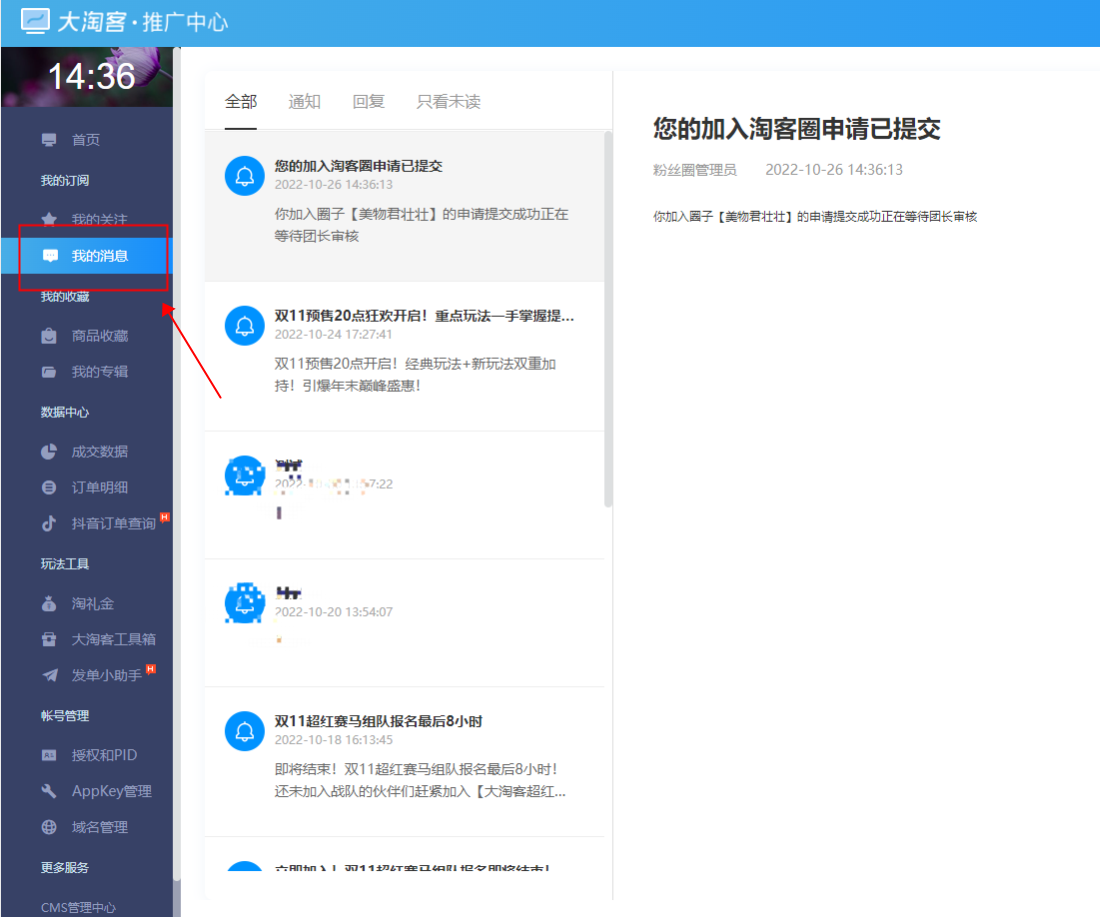Open the 双11预售20点狂欢开启 message
This screenshot has height=917, width=1100.
click(x=424, y=317)
